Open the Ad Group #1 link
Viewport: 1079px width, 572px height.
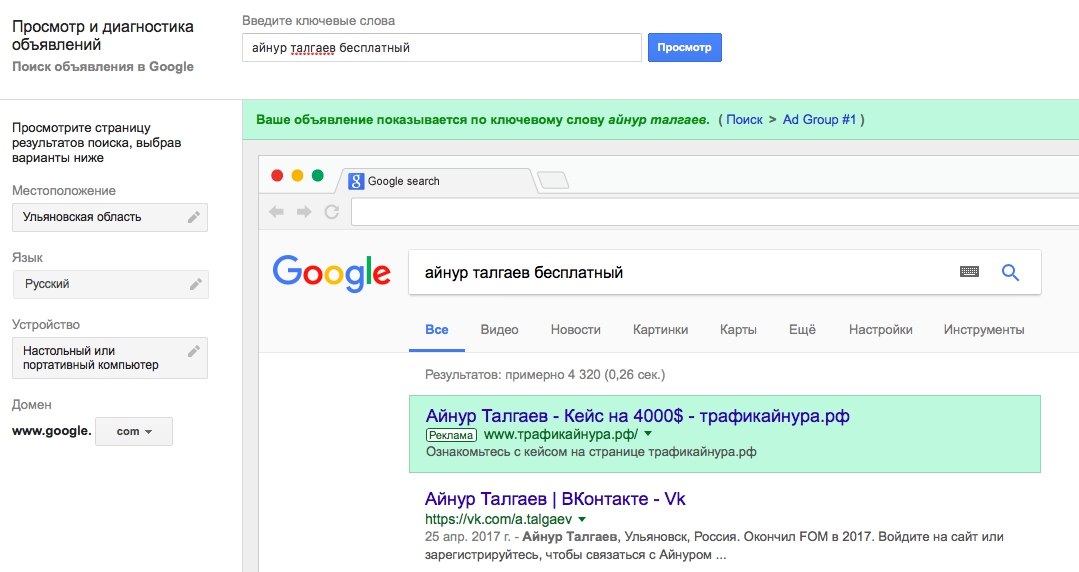click(x=820, y=120)
